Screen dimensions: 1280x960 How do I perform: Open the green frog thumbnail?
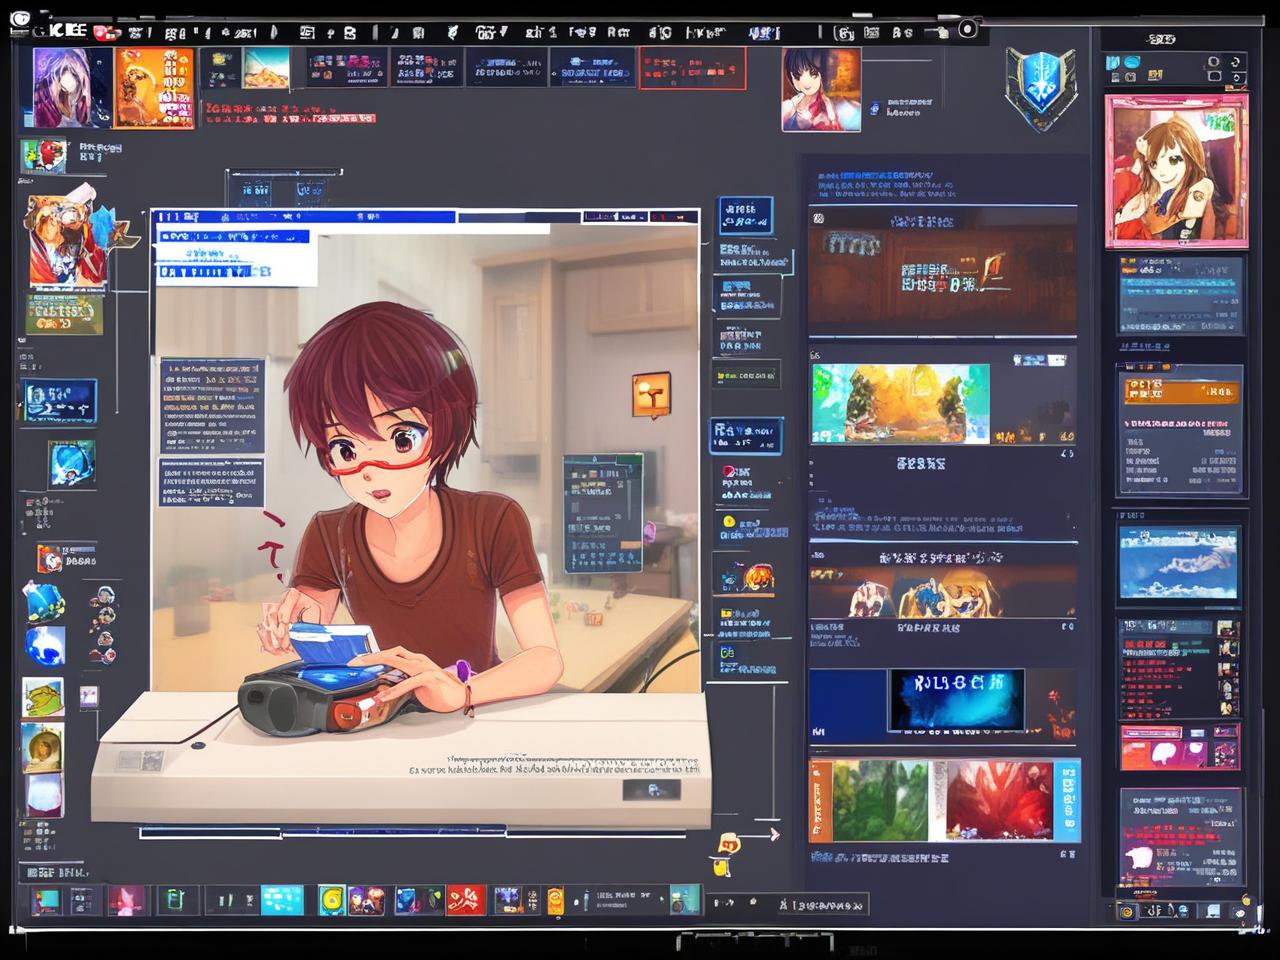coord(43,697)
